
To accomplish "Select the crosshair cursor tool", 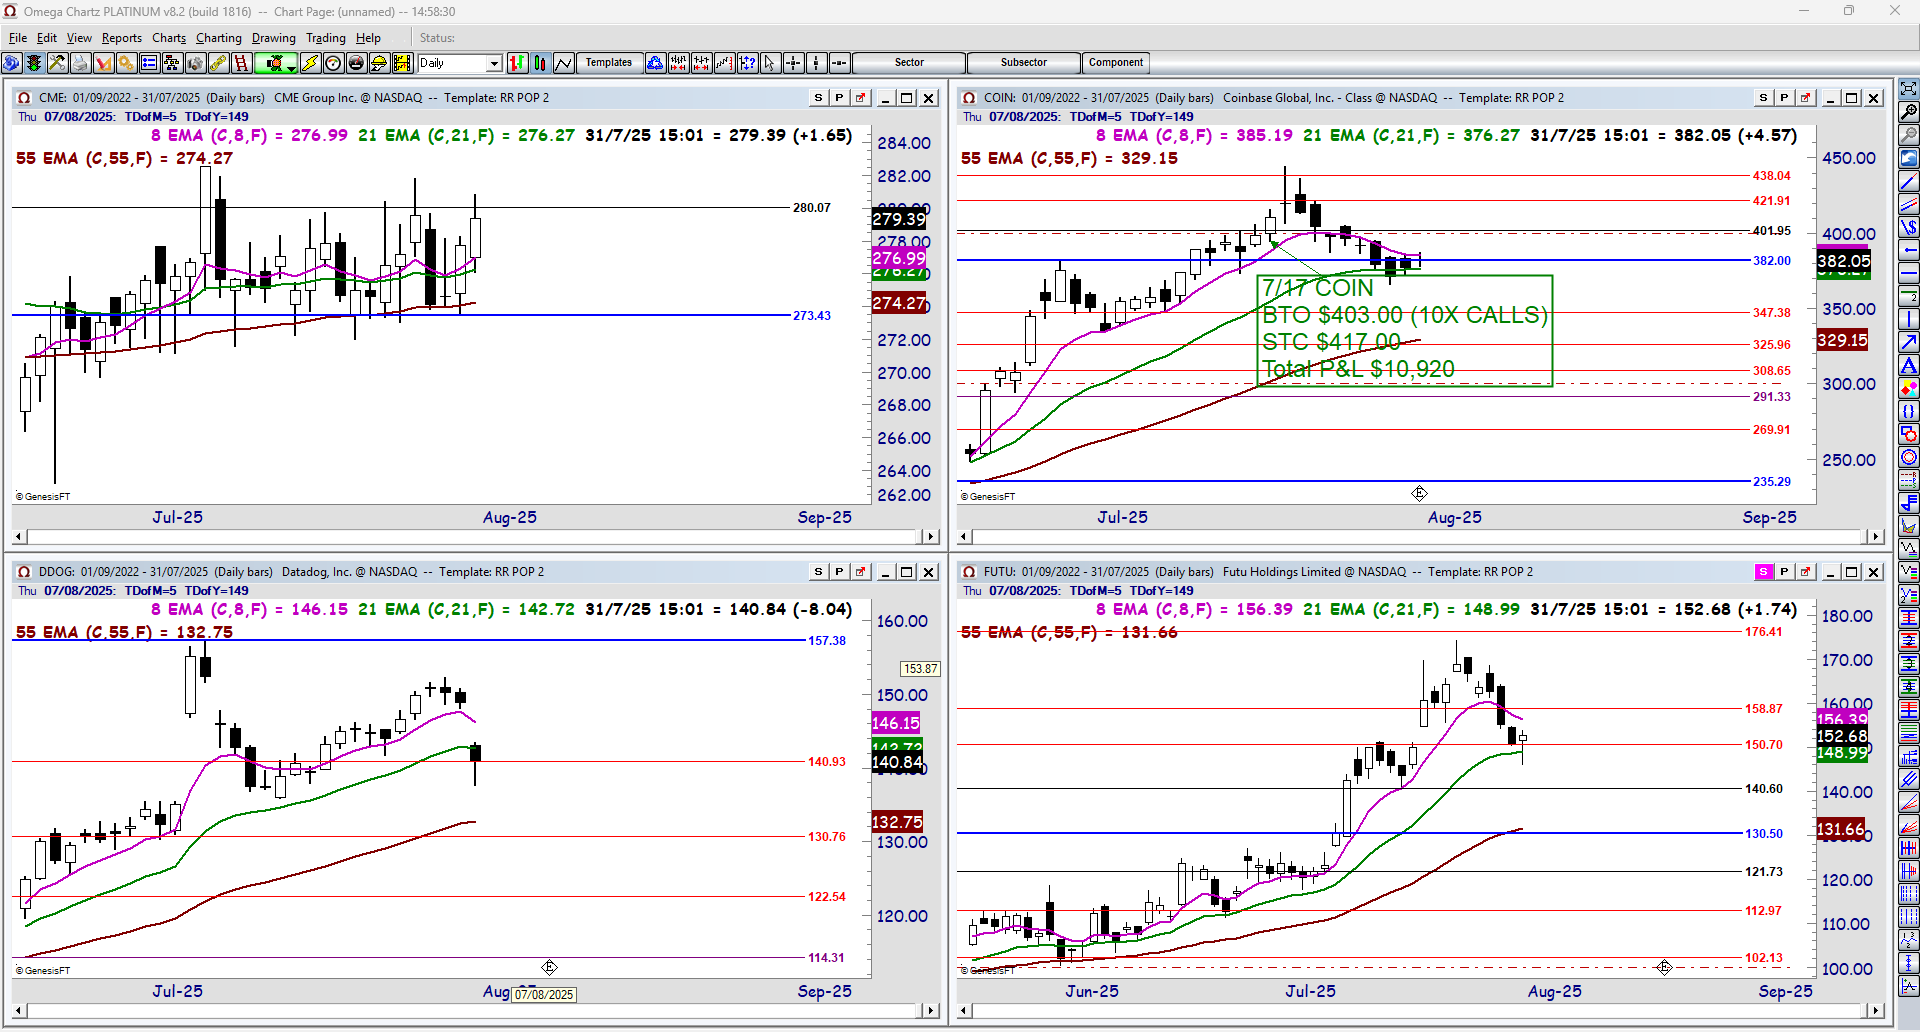I will pos(793,63).
